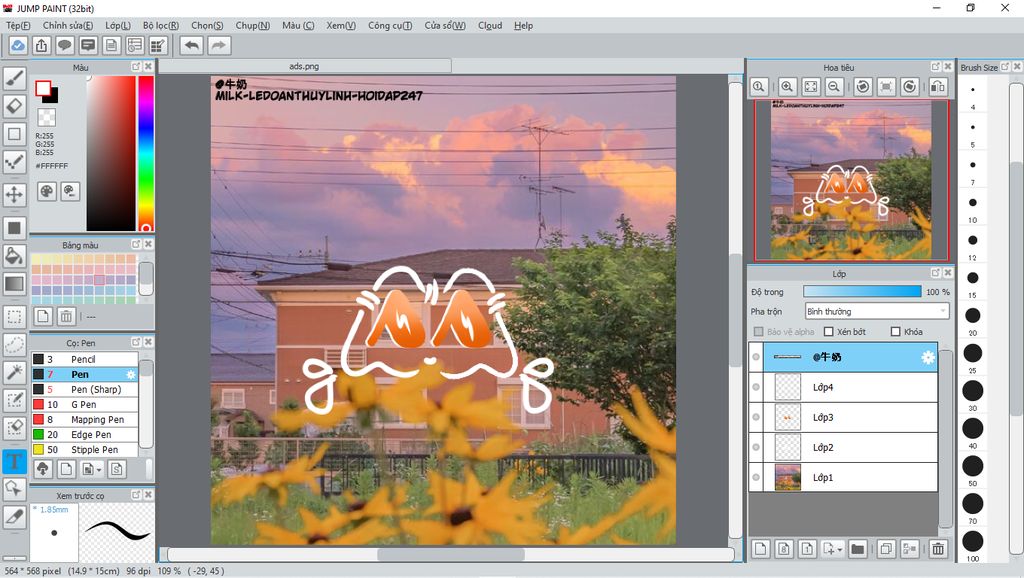Open the Công cụ menu

pyautogui.click(x=390, y=25)
